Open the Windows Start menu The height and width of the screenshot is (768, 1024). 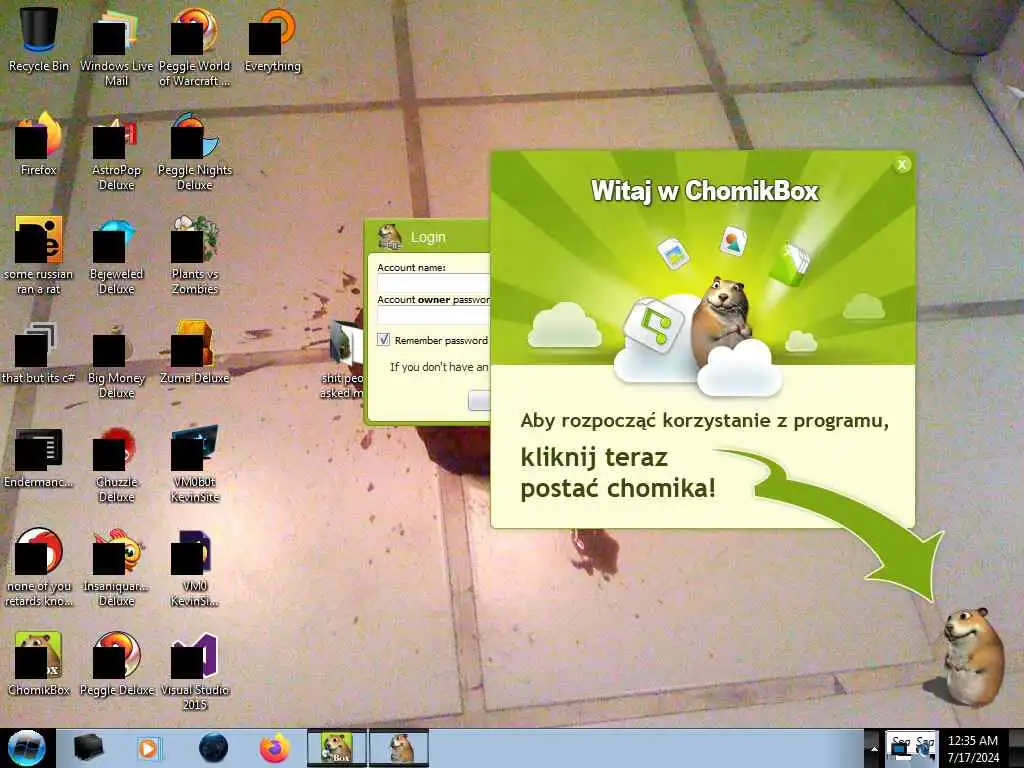coord(27,748)
